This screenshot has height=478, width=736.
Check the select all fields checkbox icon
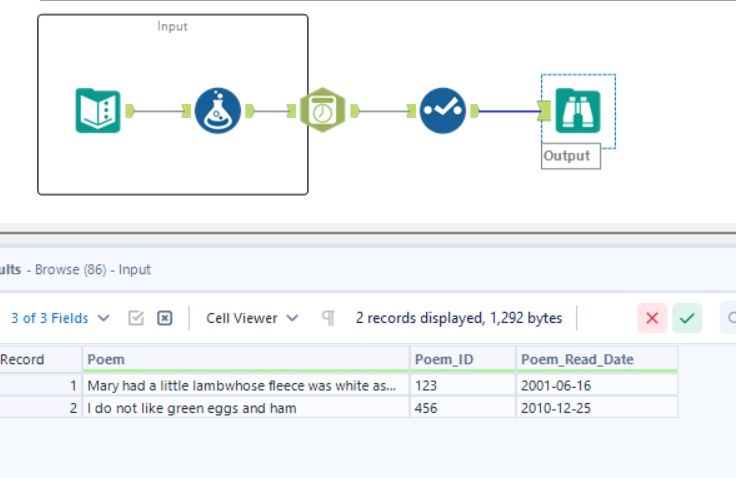click(137, 318)
